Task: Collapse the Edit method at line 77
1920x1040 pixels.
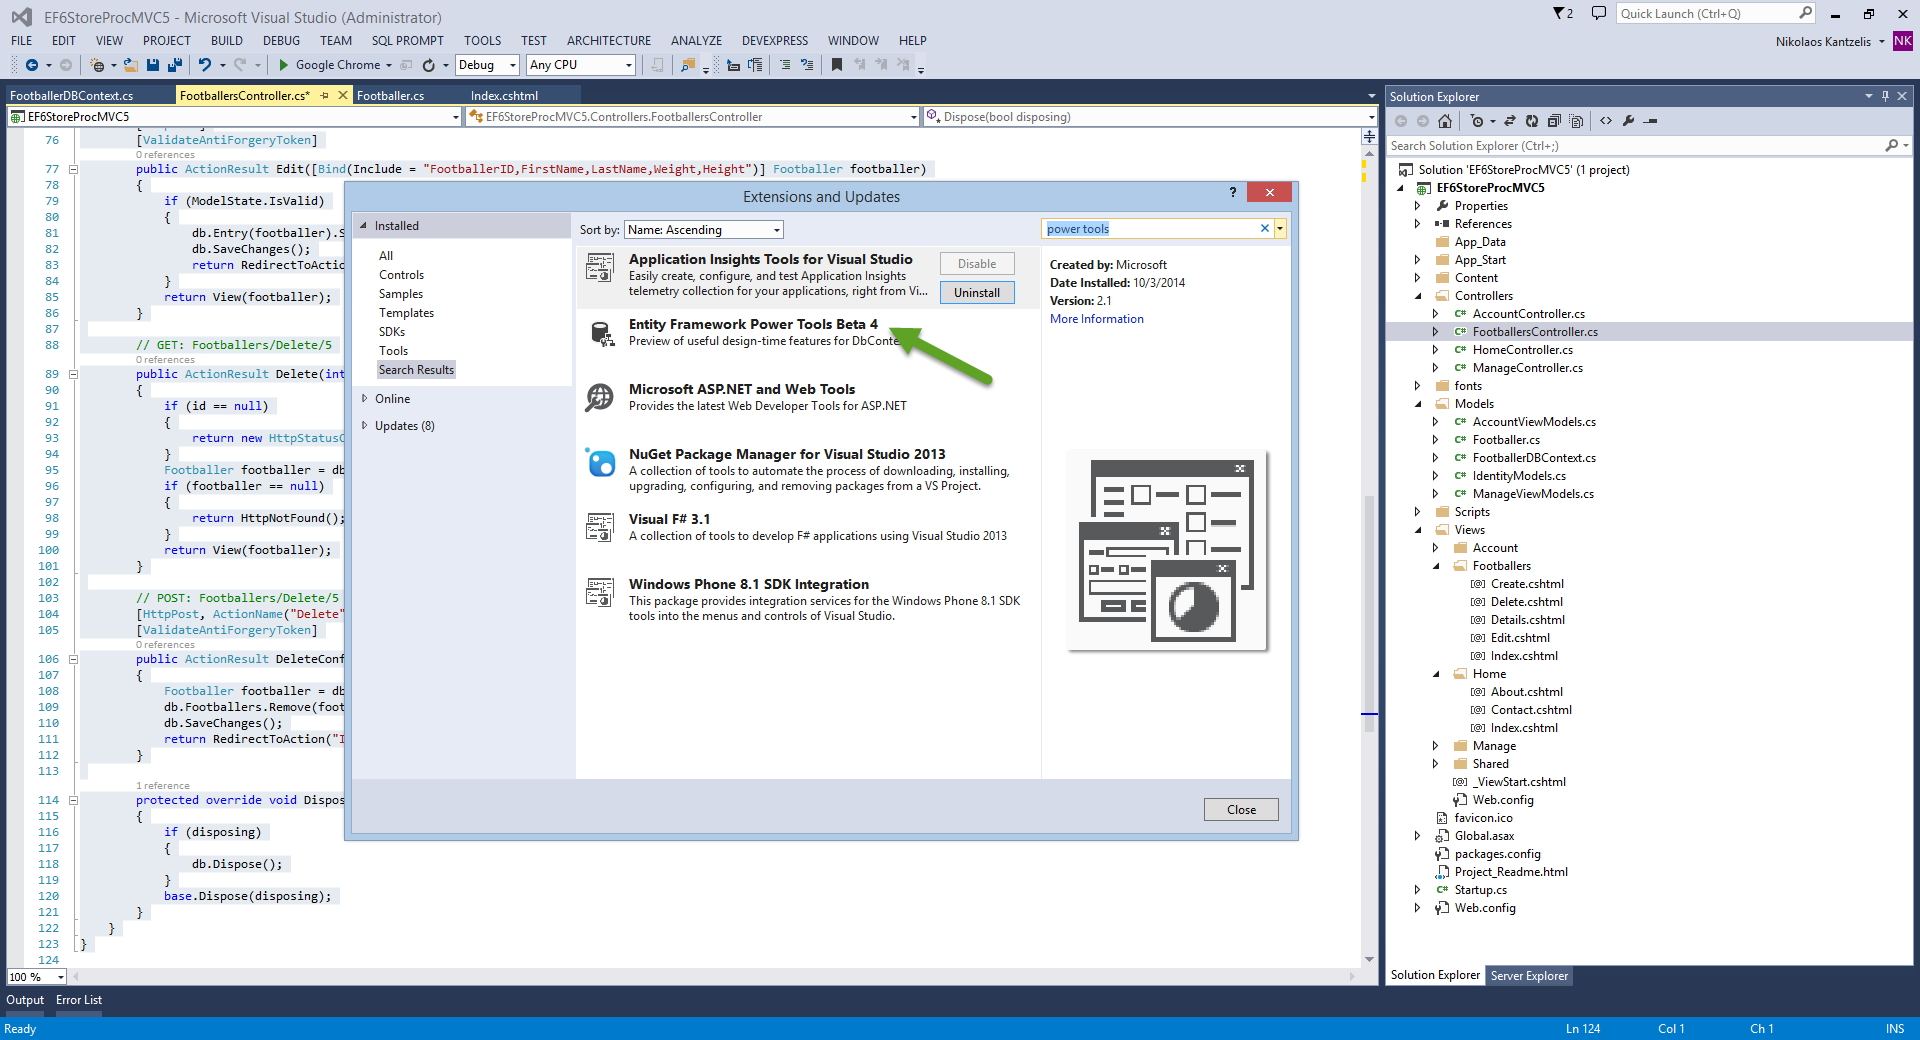Action: (73, 170)
